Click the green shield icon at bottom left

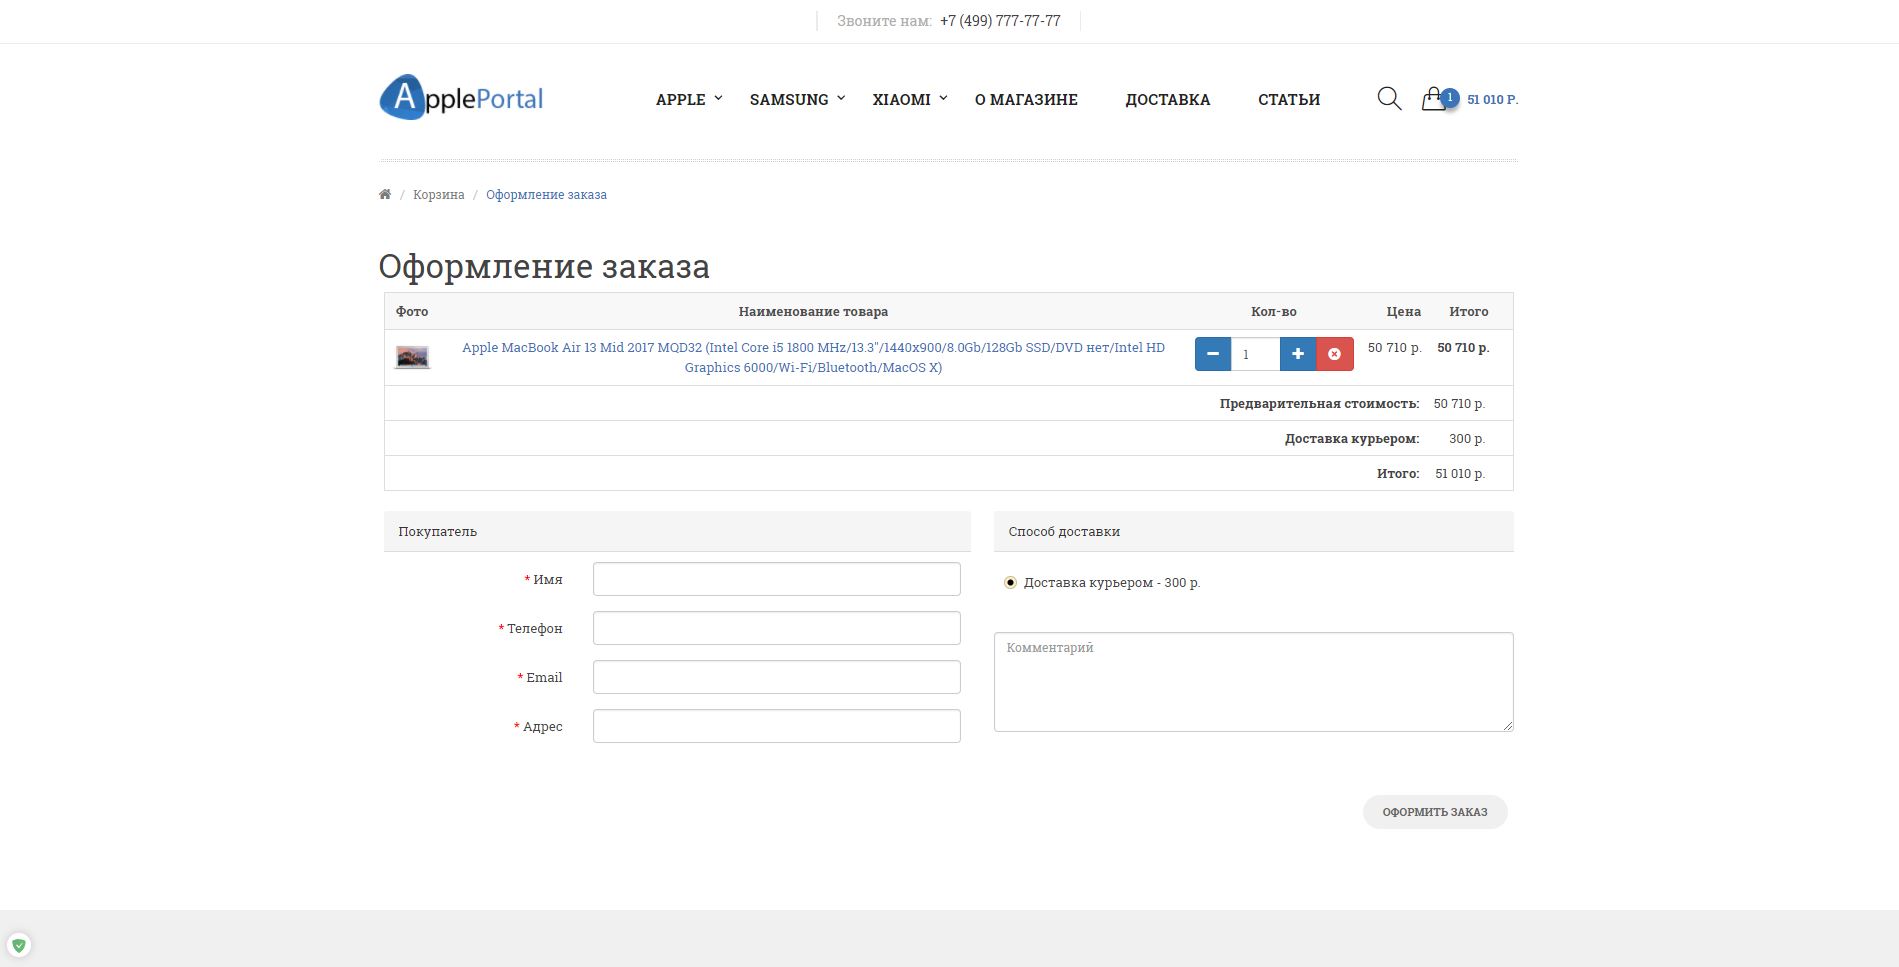point(18,945)
